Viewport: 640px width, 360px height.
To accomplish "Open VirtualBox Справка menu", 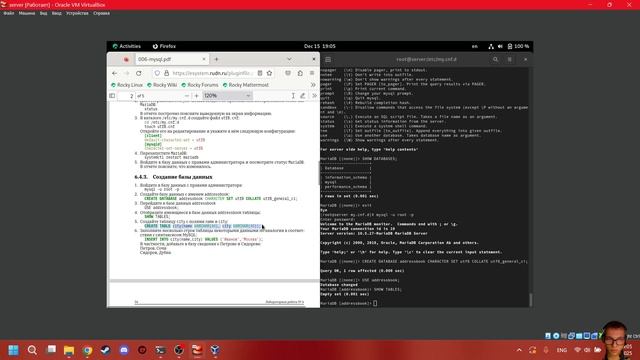I will pos(101,13).
